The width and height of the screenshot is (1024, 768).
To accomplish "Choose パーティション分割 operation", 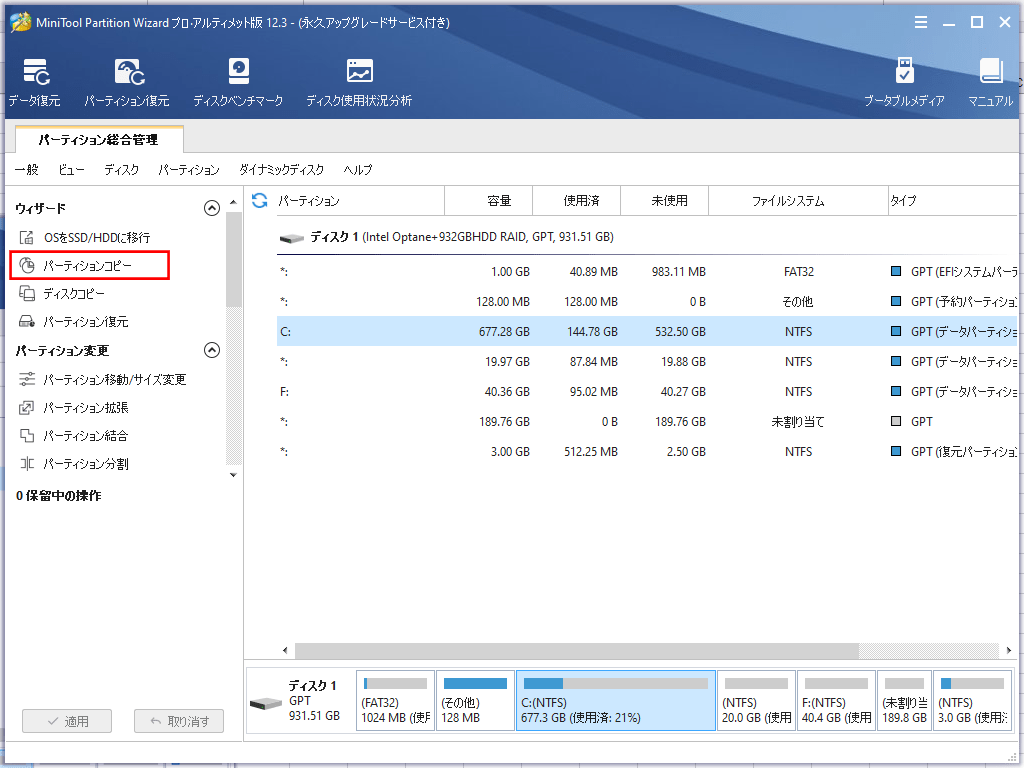I will click(86, 464).
